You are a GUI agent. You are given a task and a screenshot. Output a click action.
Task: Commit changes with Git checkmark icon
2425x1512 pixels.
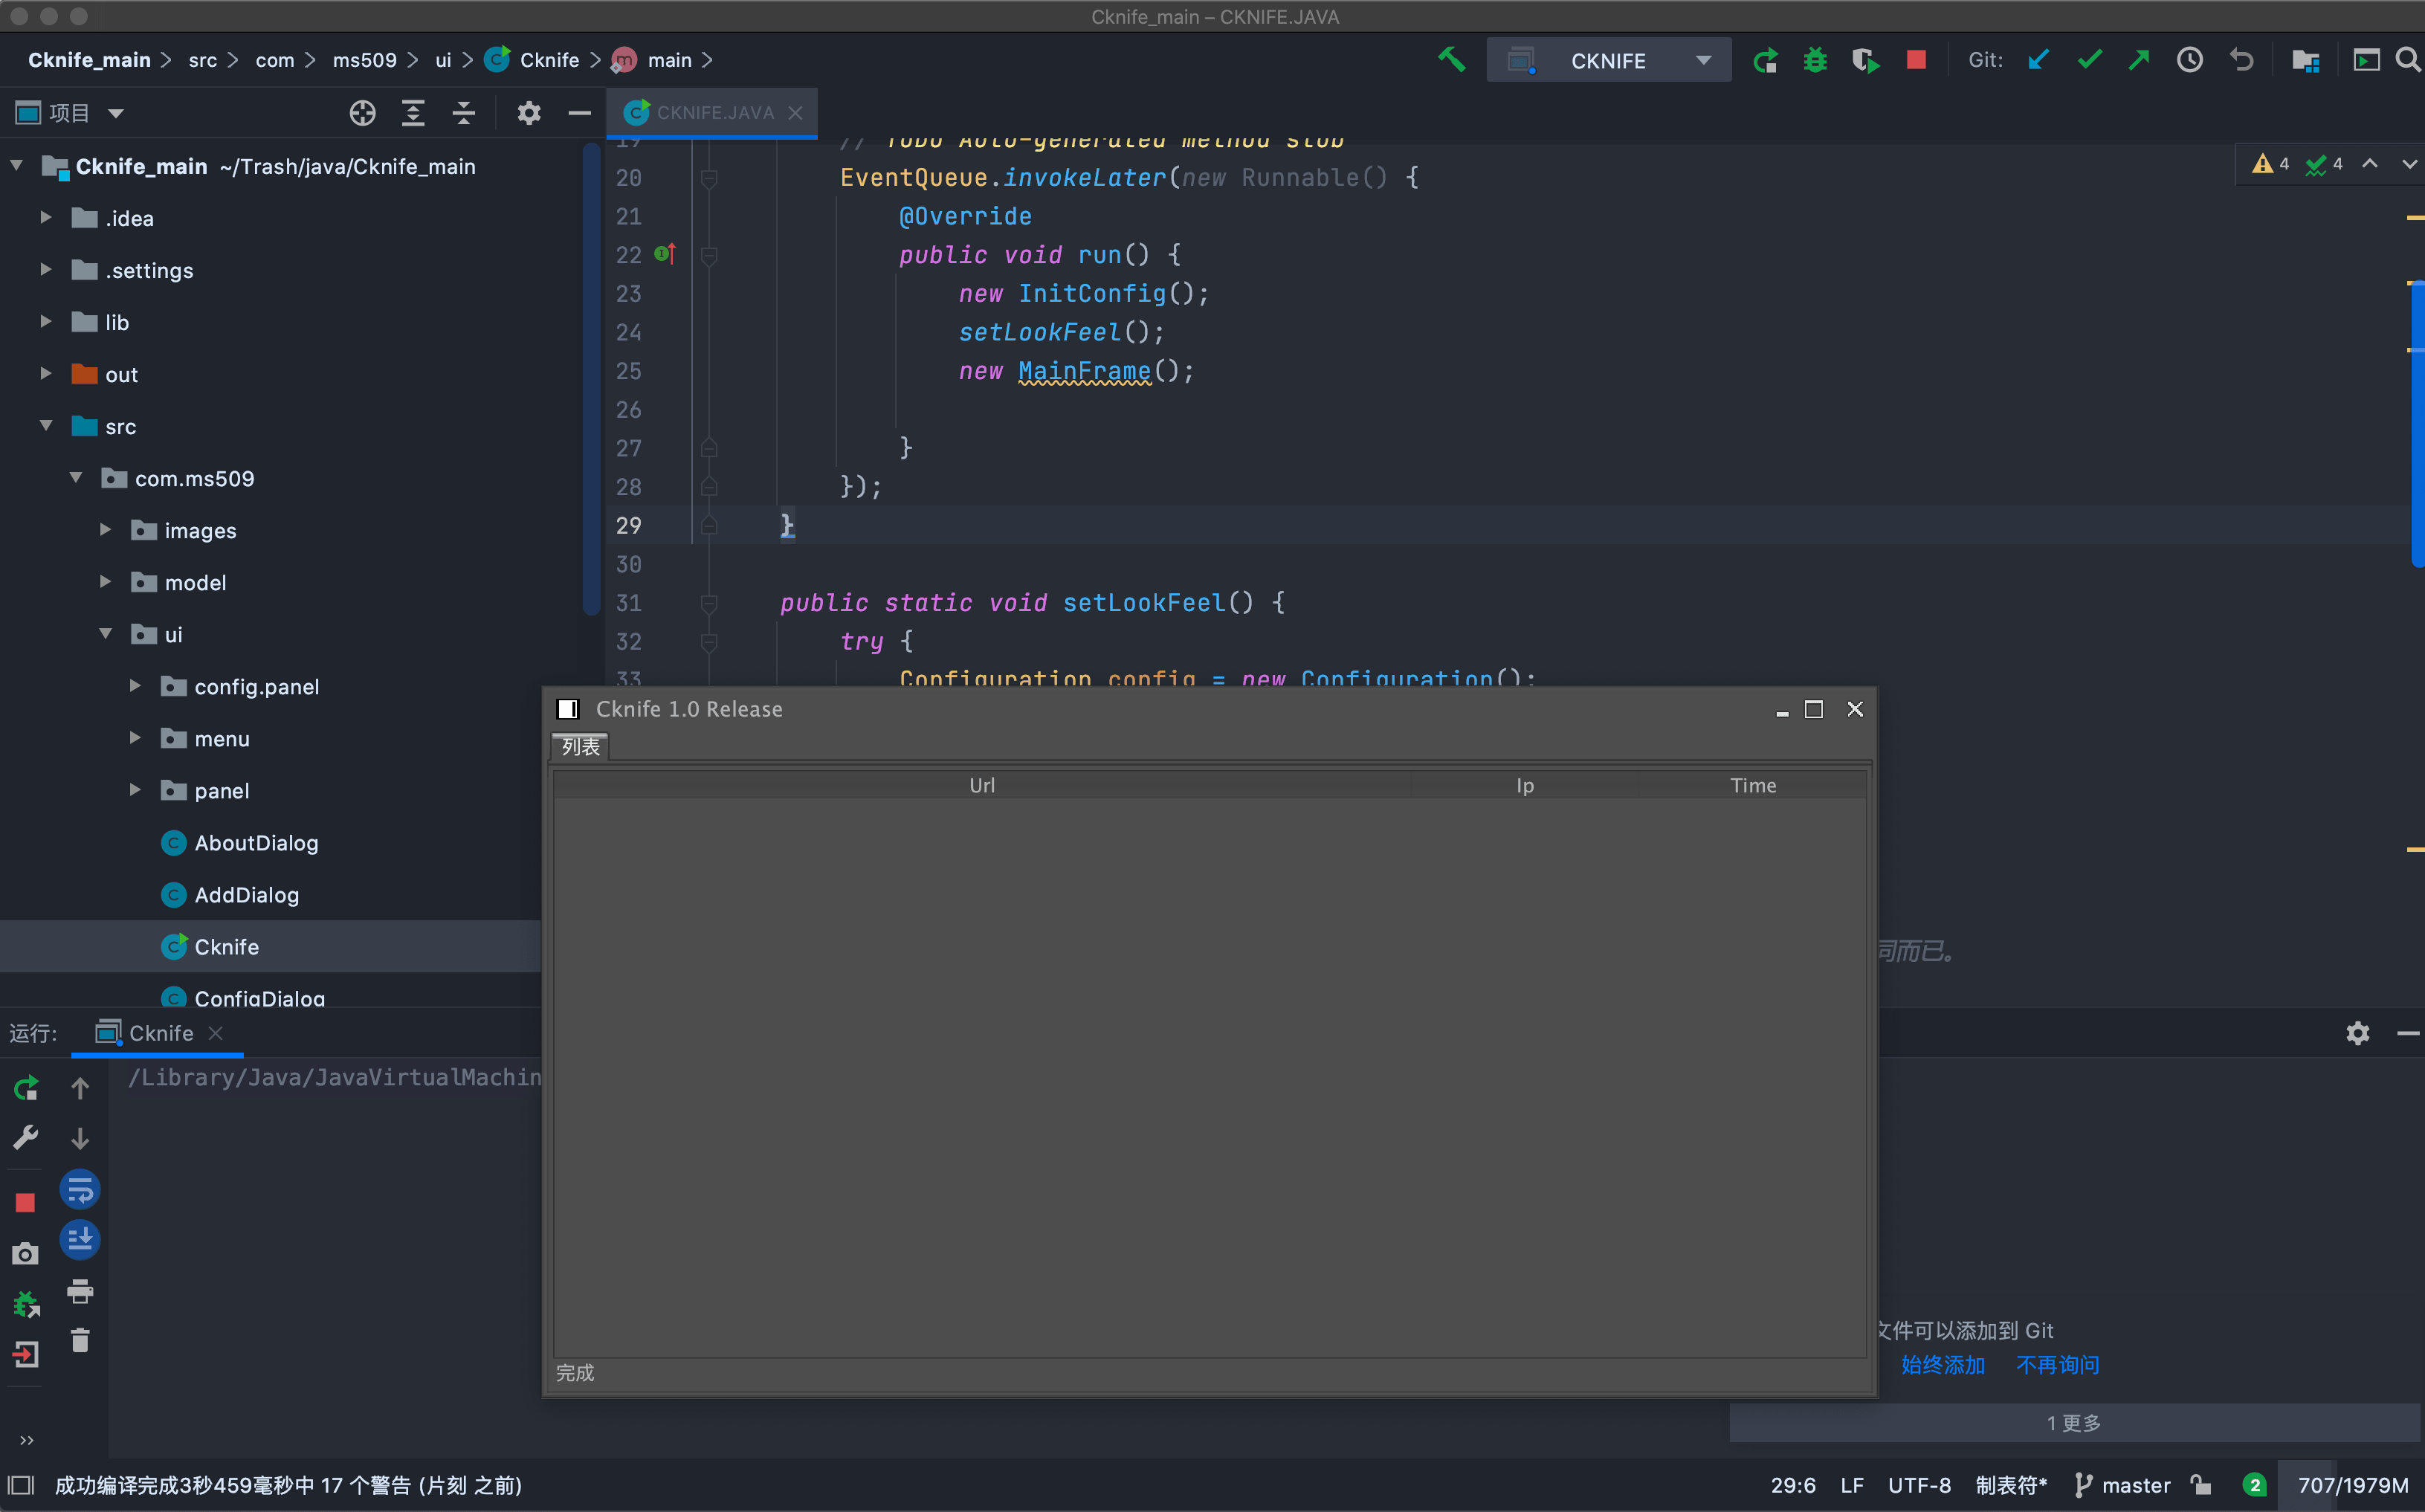click(2089, 60)
